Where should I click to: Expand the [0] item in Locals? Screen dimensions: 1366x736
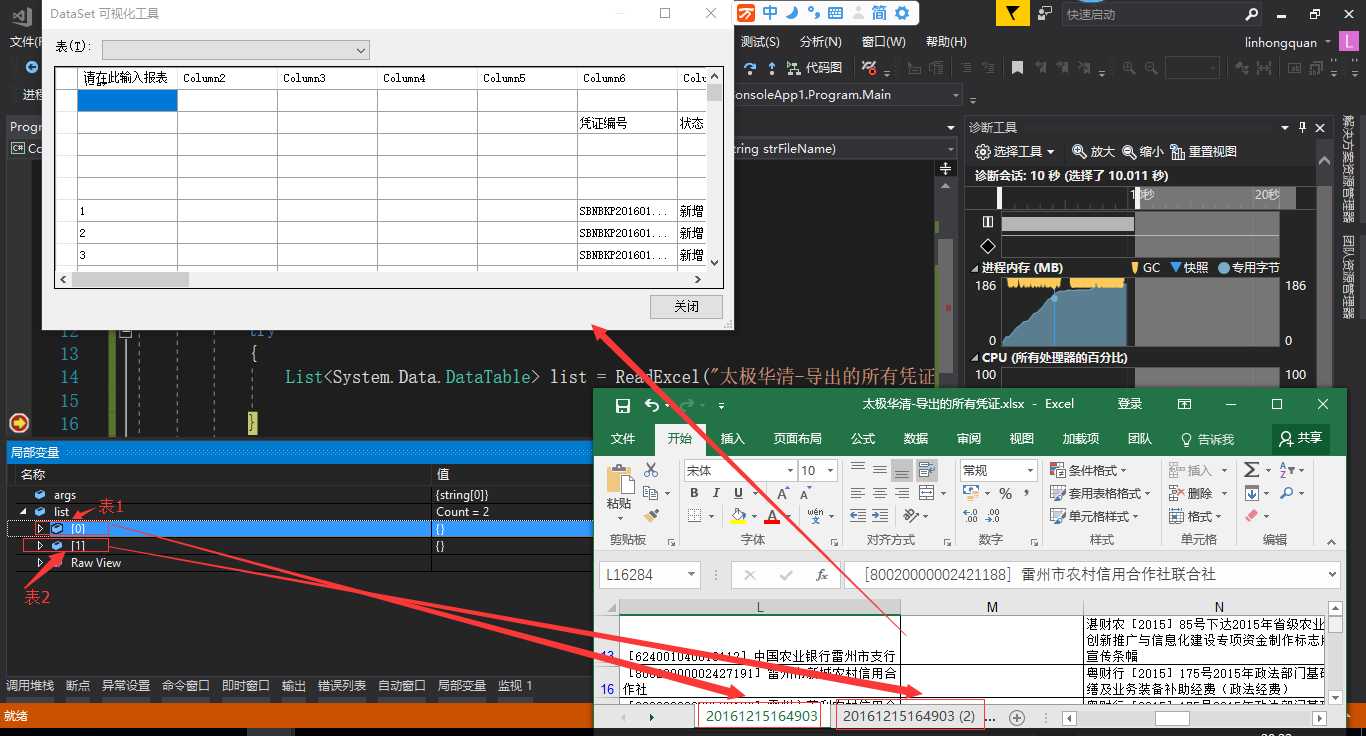click(x=41, y=529)
